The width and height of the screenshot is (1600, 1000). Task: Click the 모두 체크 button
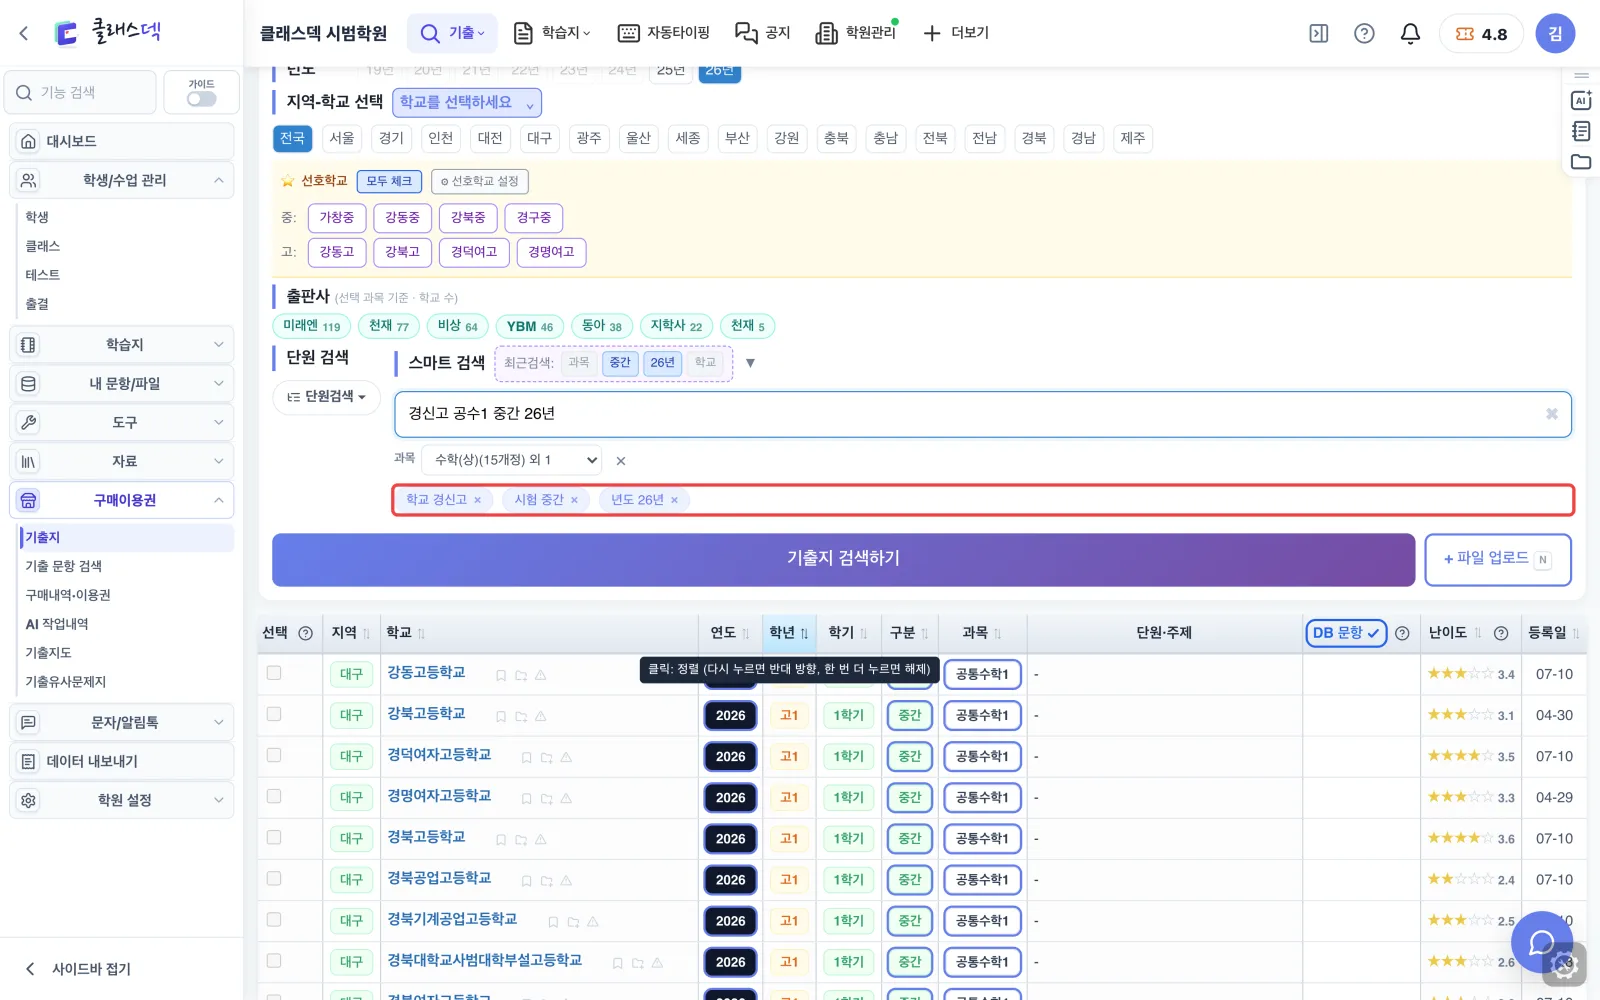pos(389,181)
